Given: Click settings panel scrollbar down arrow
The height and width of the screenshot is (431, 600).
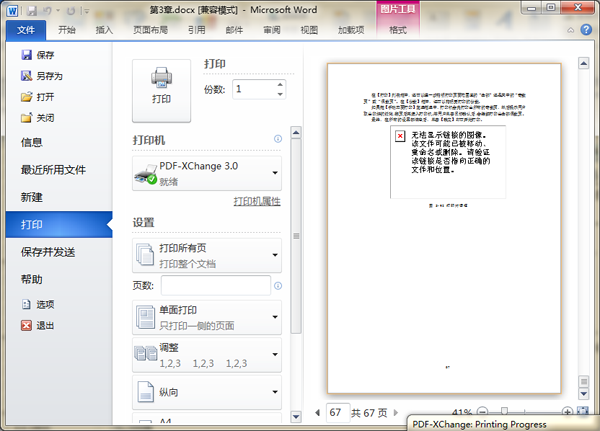Looking at the screenshot, I should [296, 416].
